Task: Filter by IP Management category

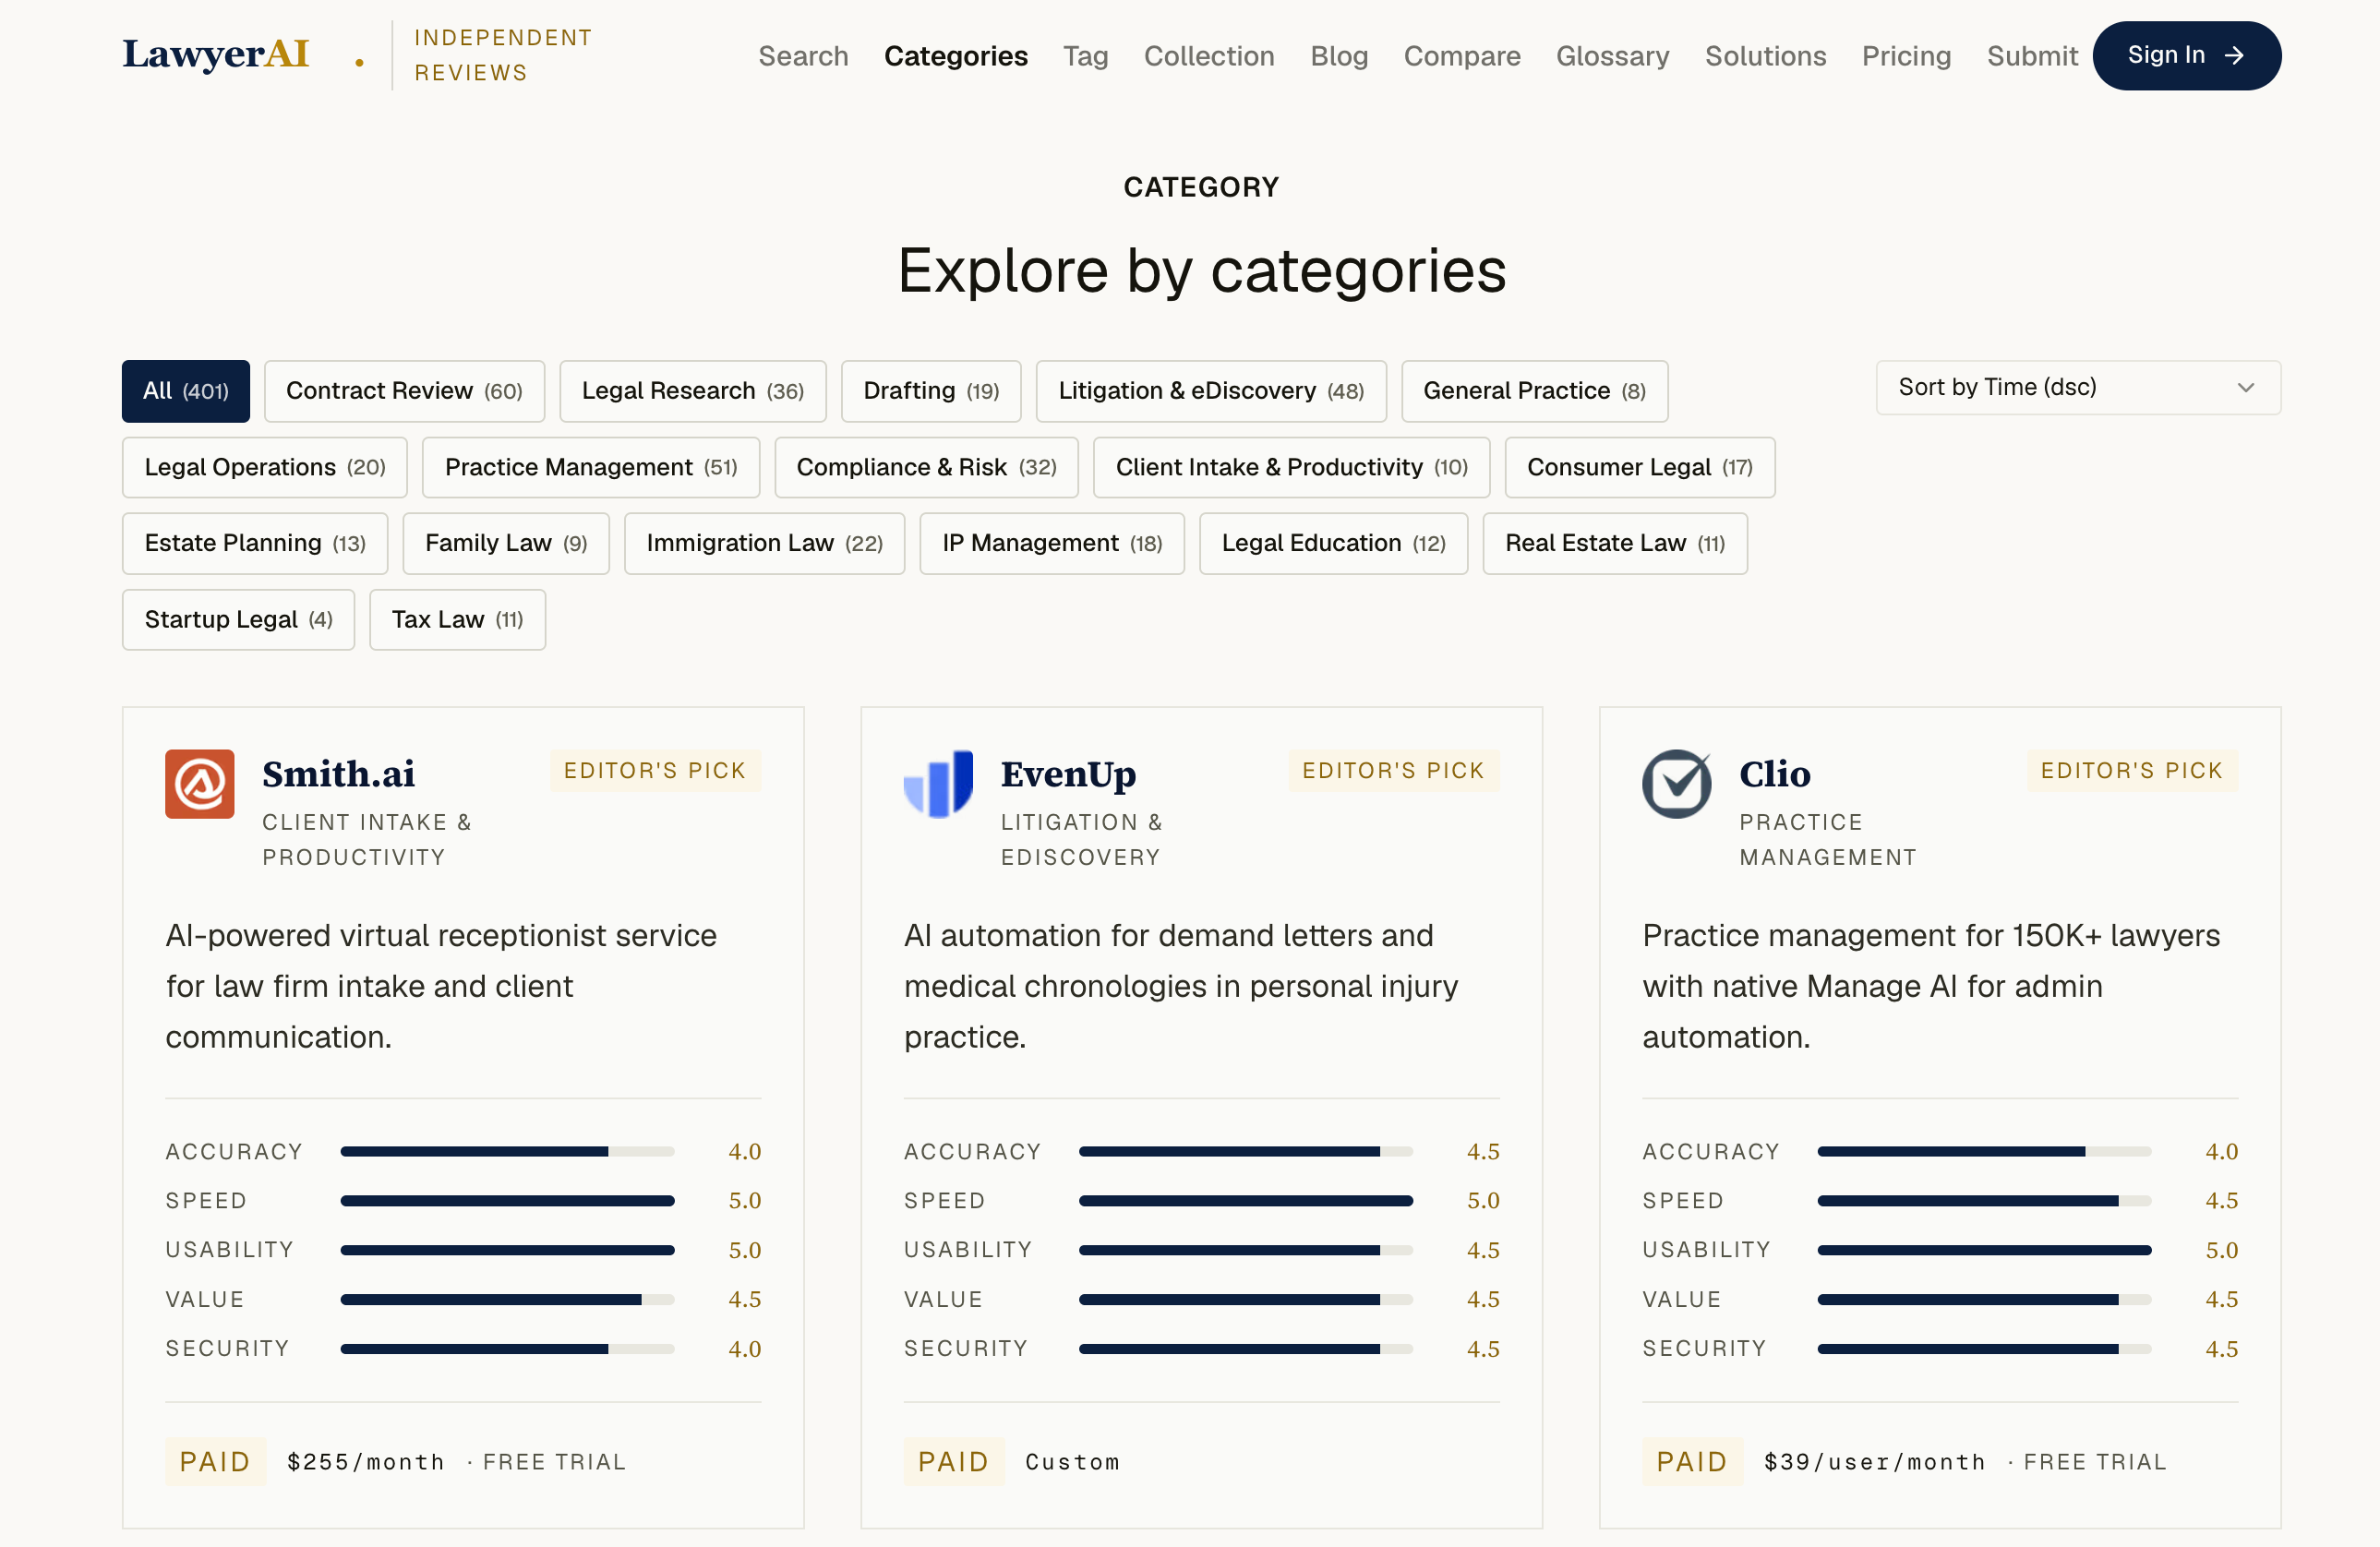Action: (x=1052, y=543)
